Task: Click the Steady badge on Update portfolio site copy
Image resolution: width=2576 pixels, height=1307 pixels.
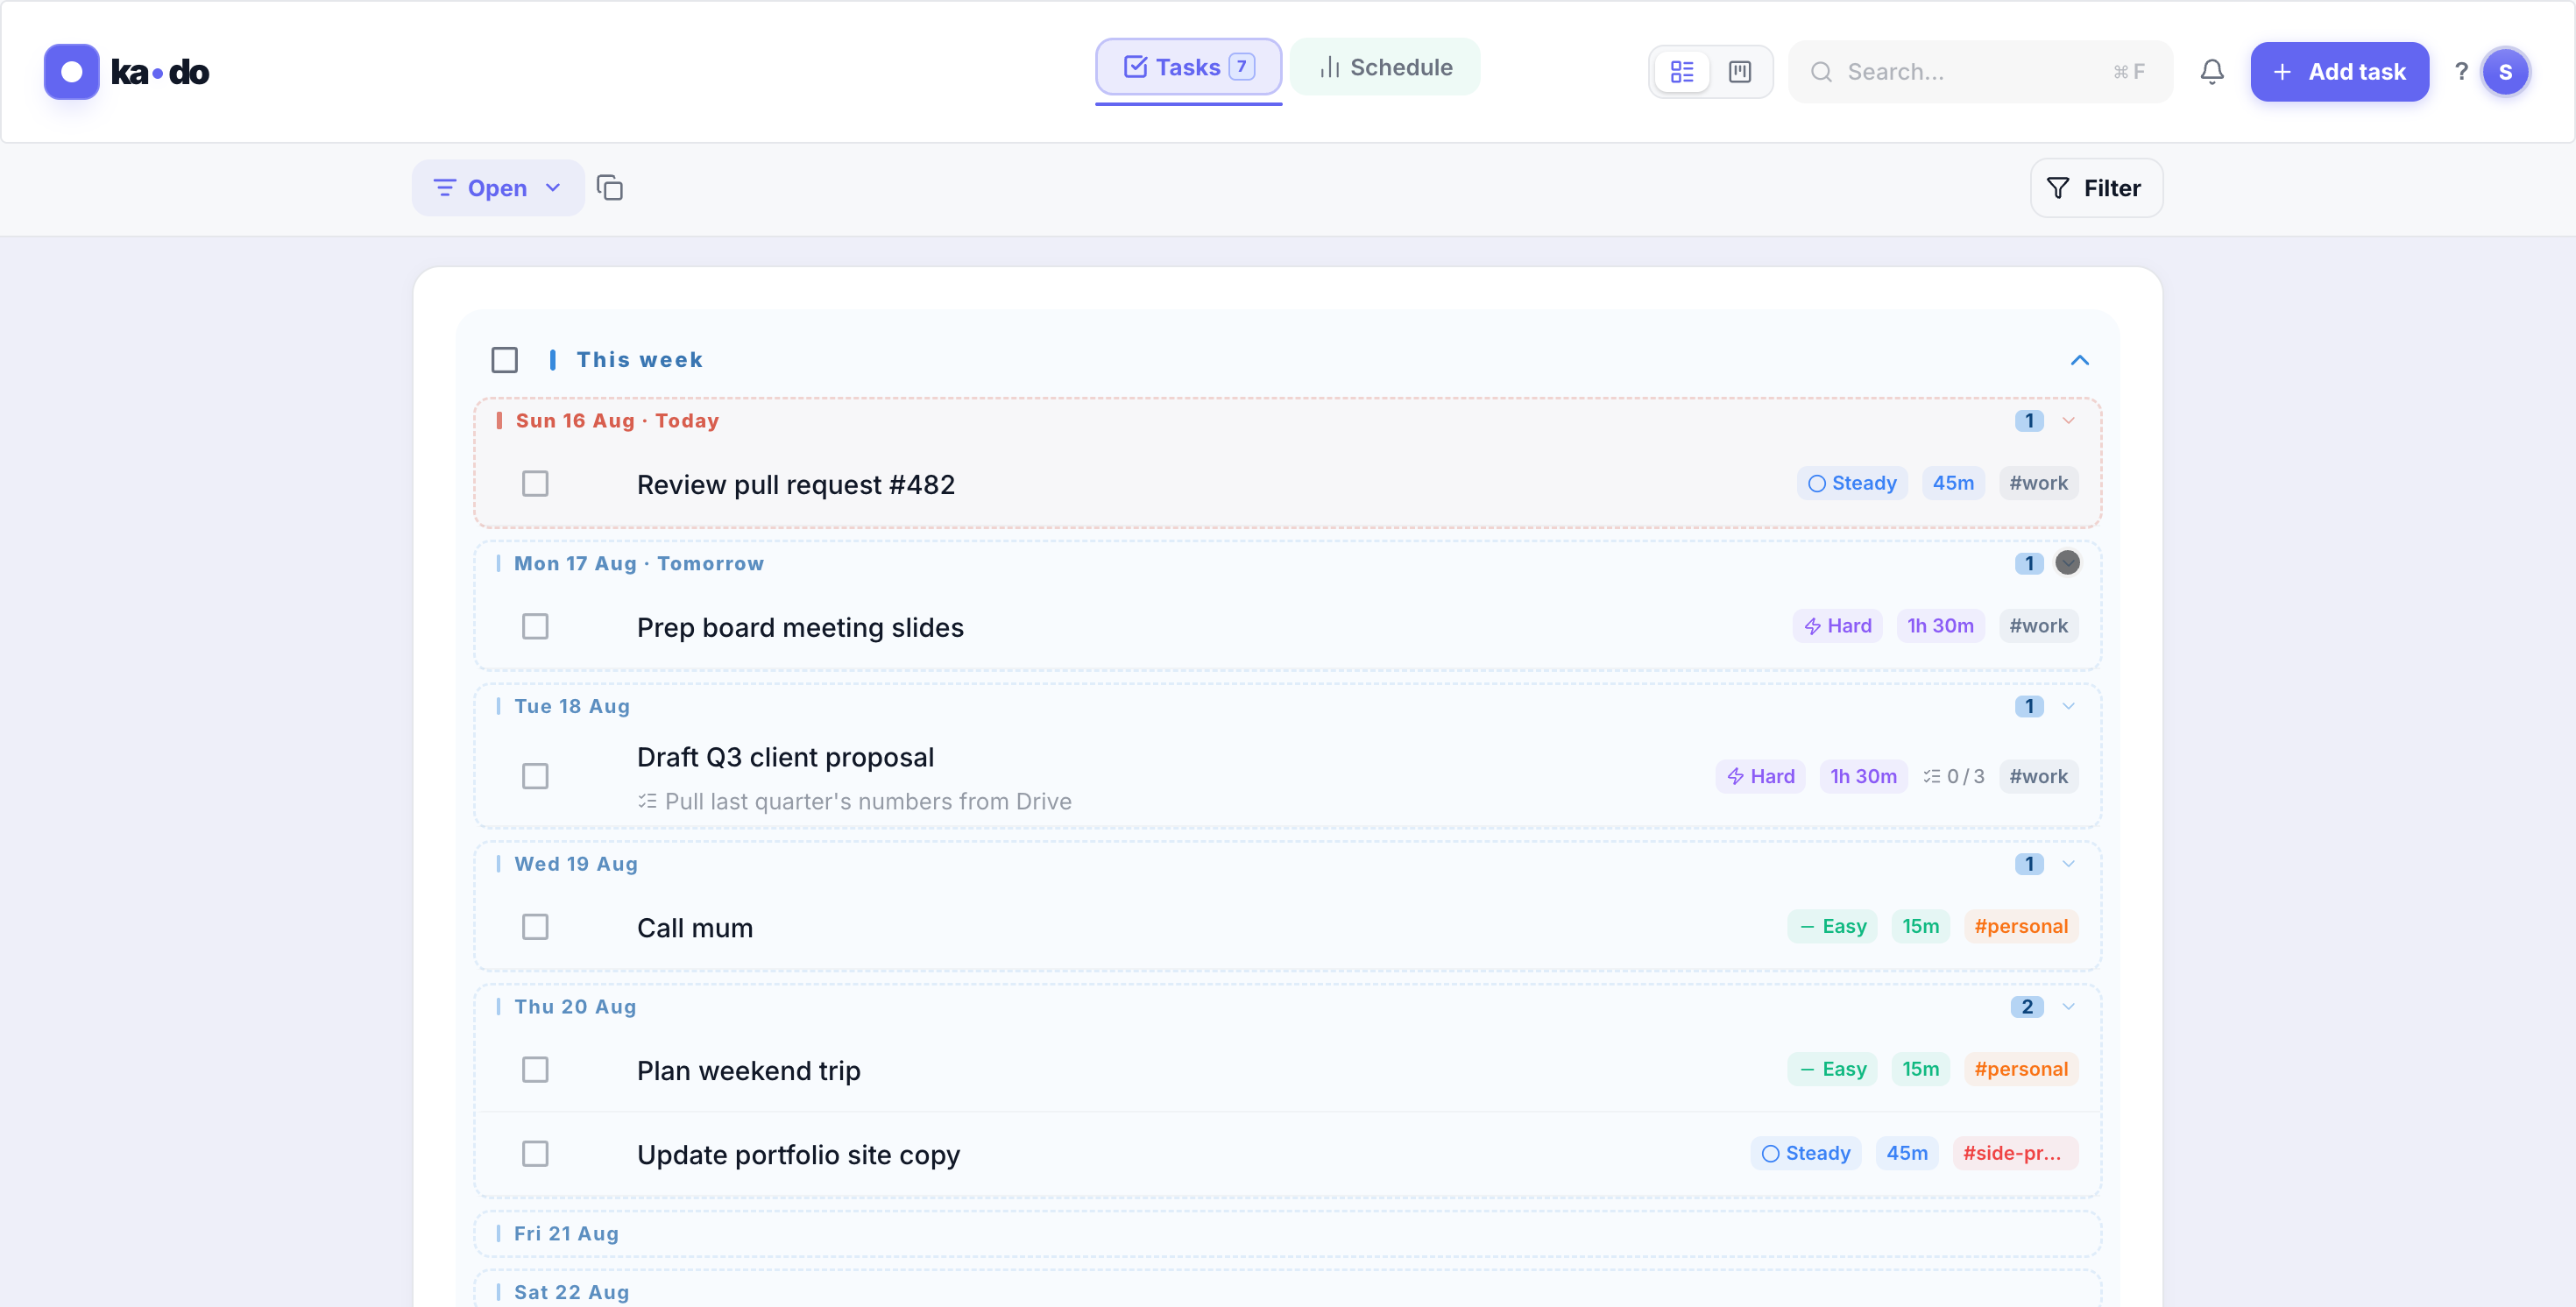Action: [1806, 1154]
